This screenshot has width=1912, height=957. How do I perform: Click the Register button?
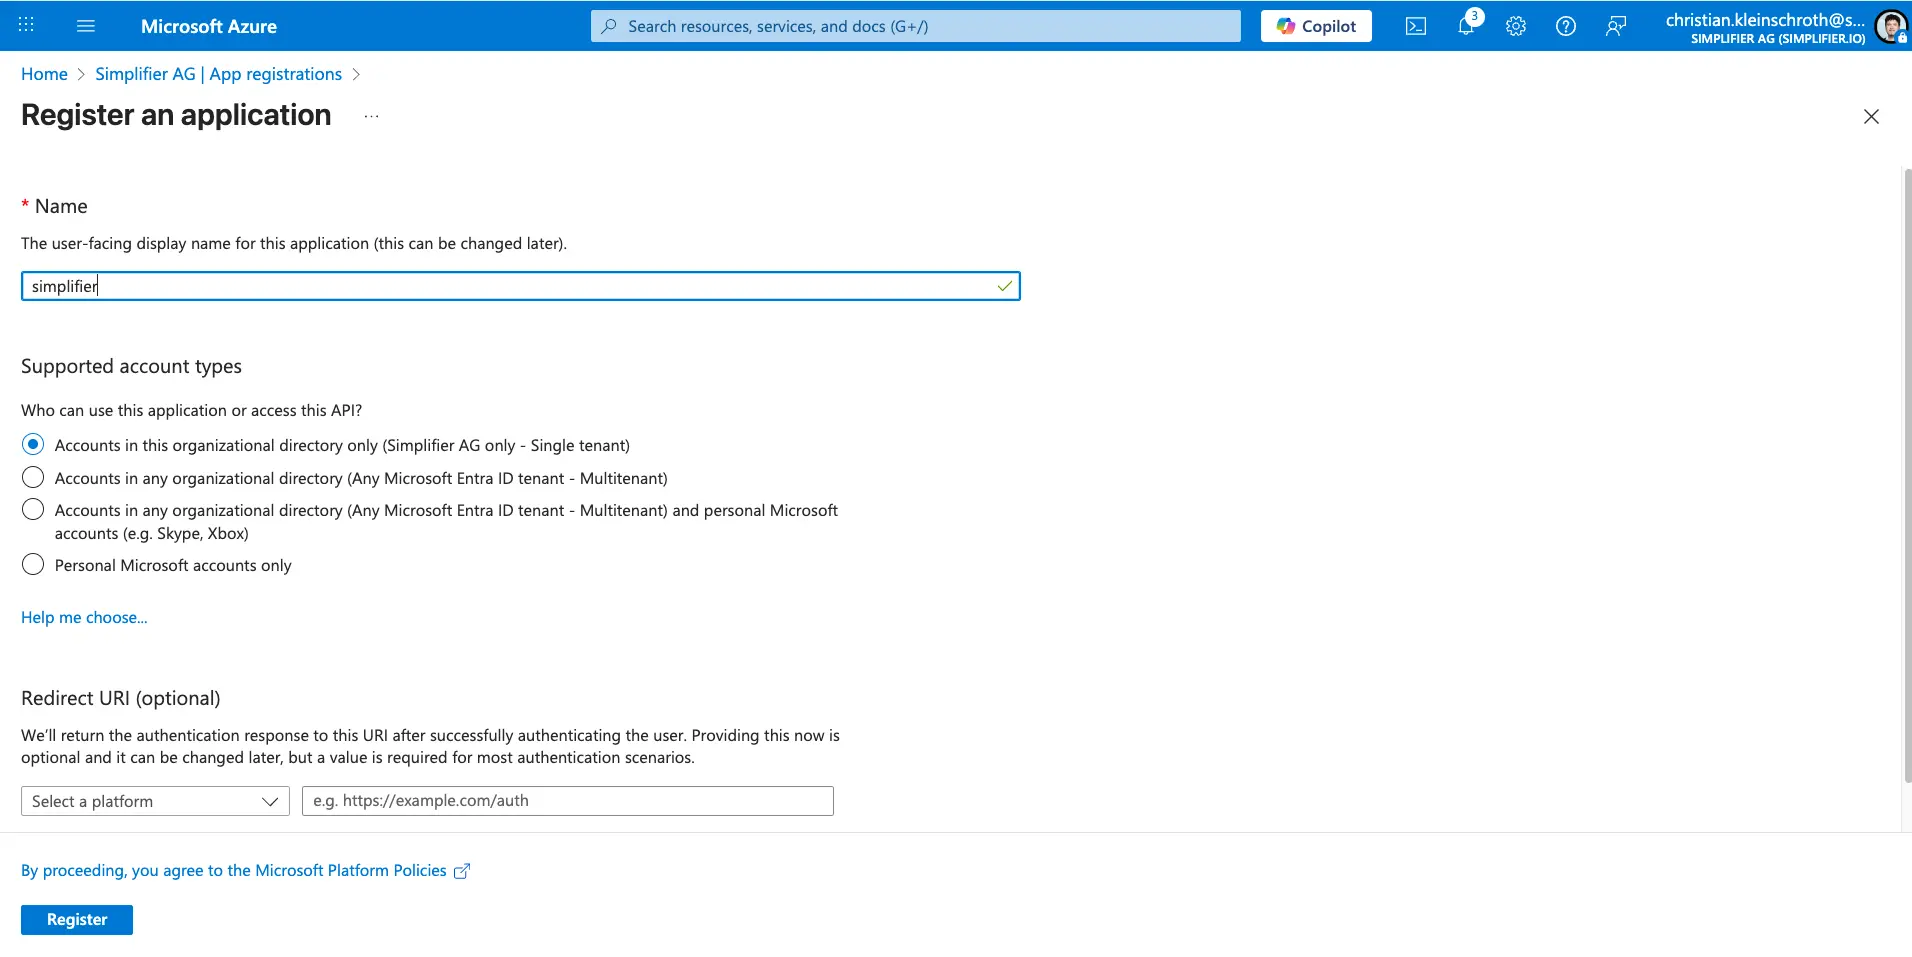(77, 920)
